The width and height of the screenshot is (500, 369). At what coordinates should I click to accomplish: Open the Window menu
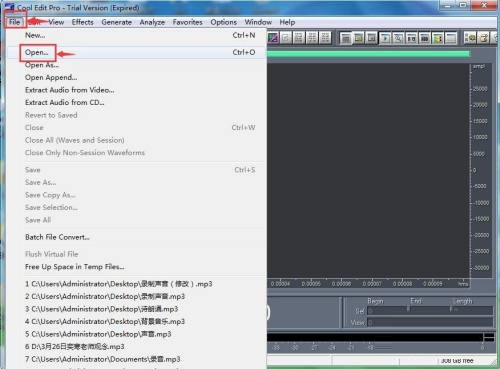258,22
